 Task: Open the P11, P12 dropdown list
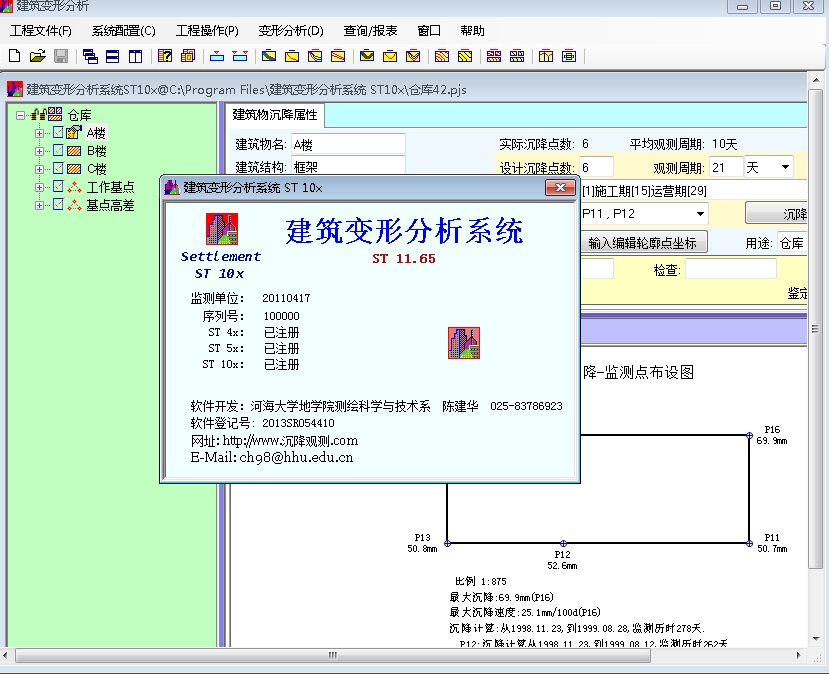[x=703, y=213]
